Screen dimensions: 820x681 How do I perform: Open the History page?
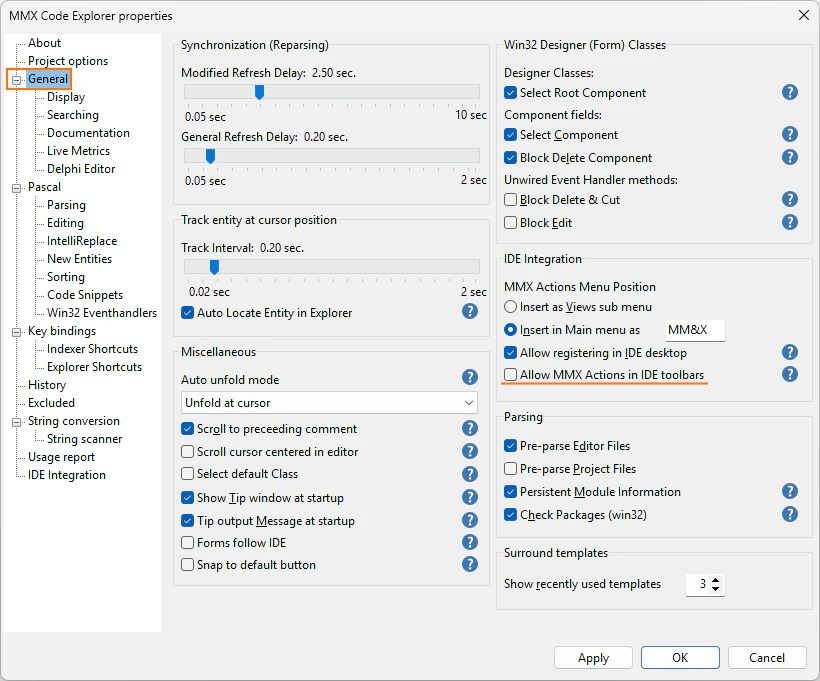tap(47, 385)
